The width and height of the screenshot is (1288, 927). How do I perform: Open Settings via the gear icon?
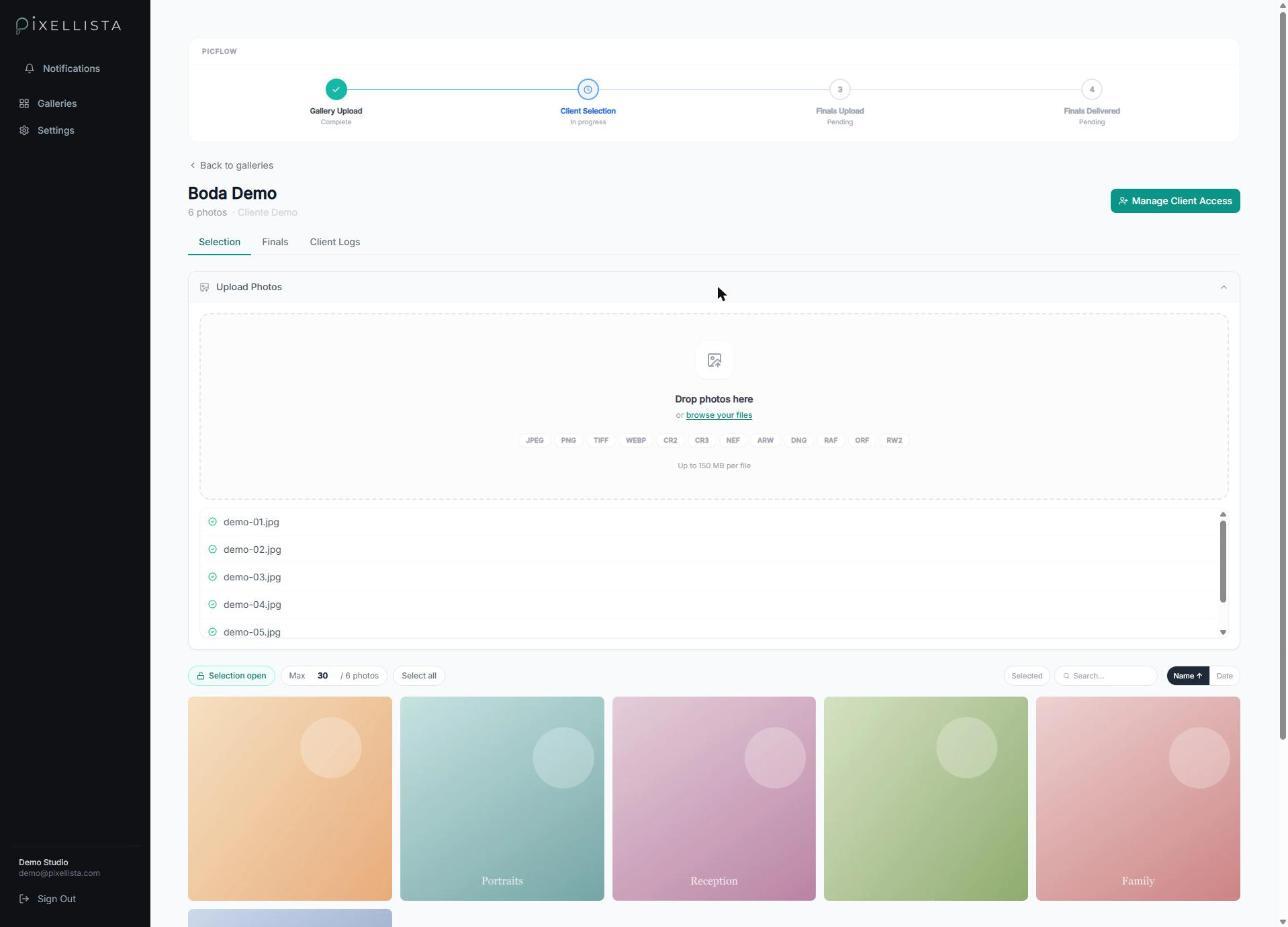pos(24,131)
